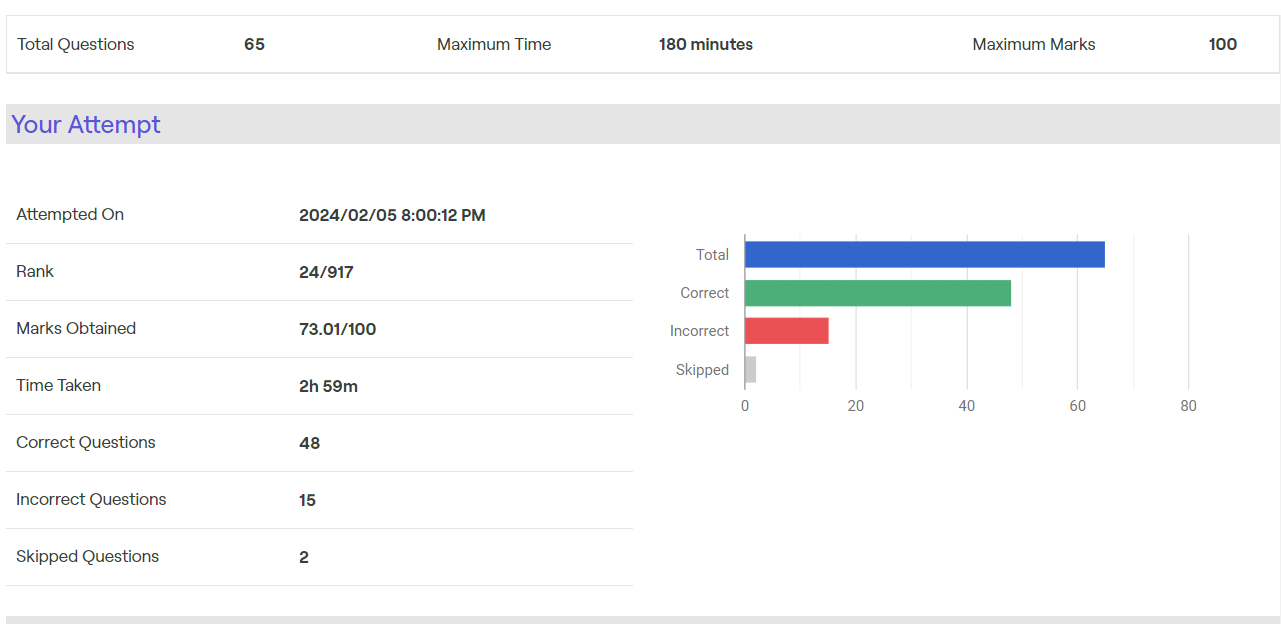Click the 'Incorrect Questions' row label
Viewport: 1281px width, 624px height.
pyautogui.click(x=91, y=500)
